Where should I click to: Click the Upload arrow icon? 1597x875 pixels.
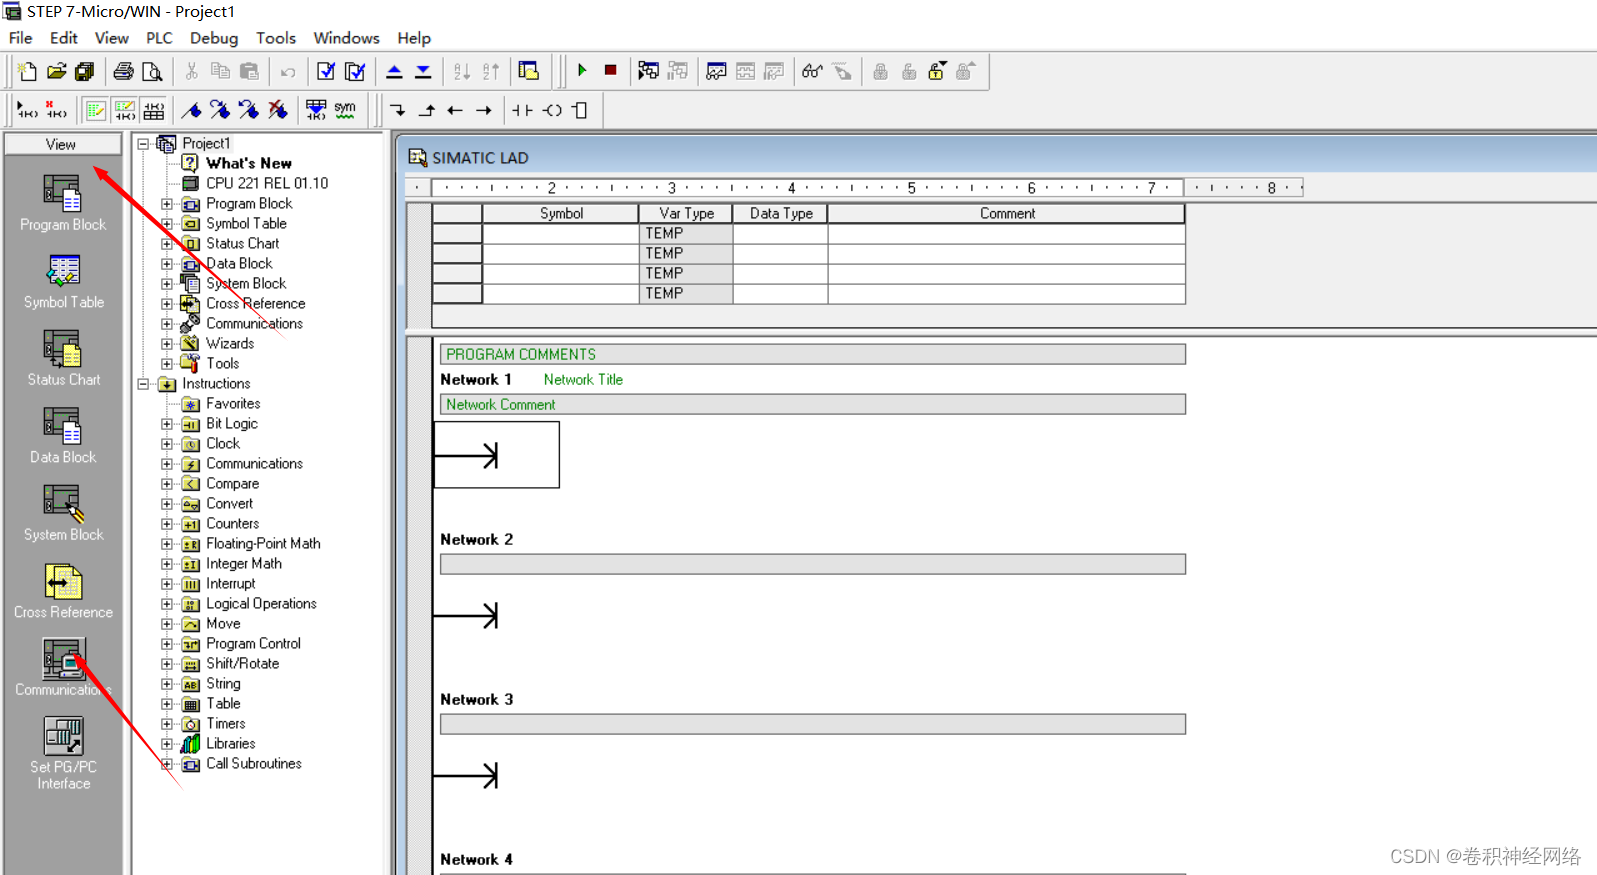[x=394, y=71]
